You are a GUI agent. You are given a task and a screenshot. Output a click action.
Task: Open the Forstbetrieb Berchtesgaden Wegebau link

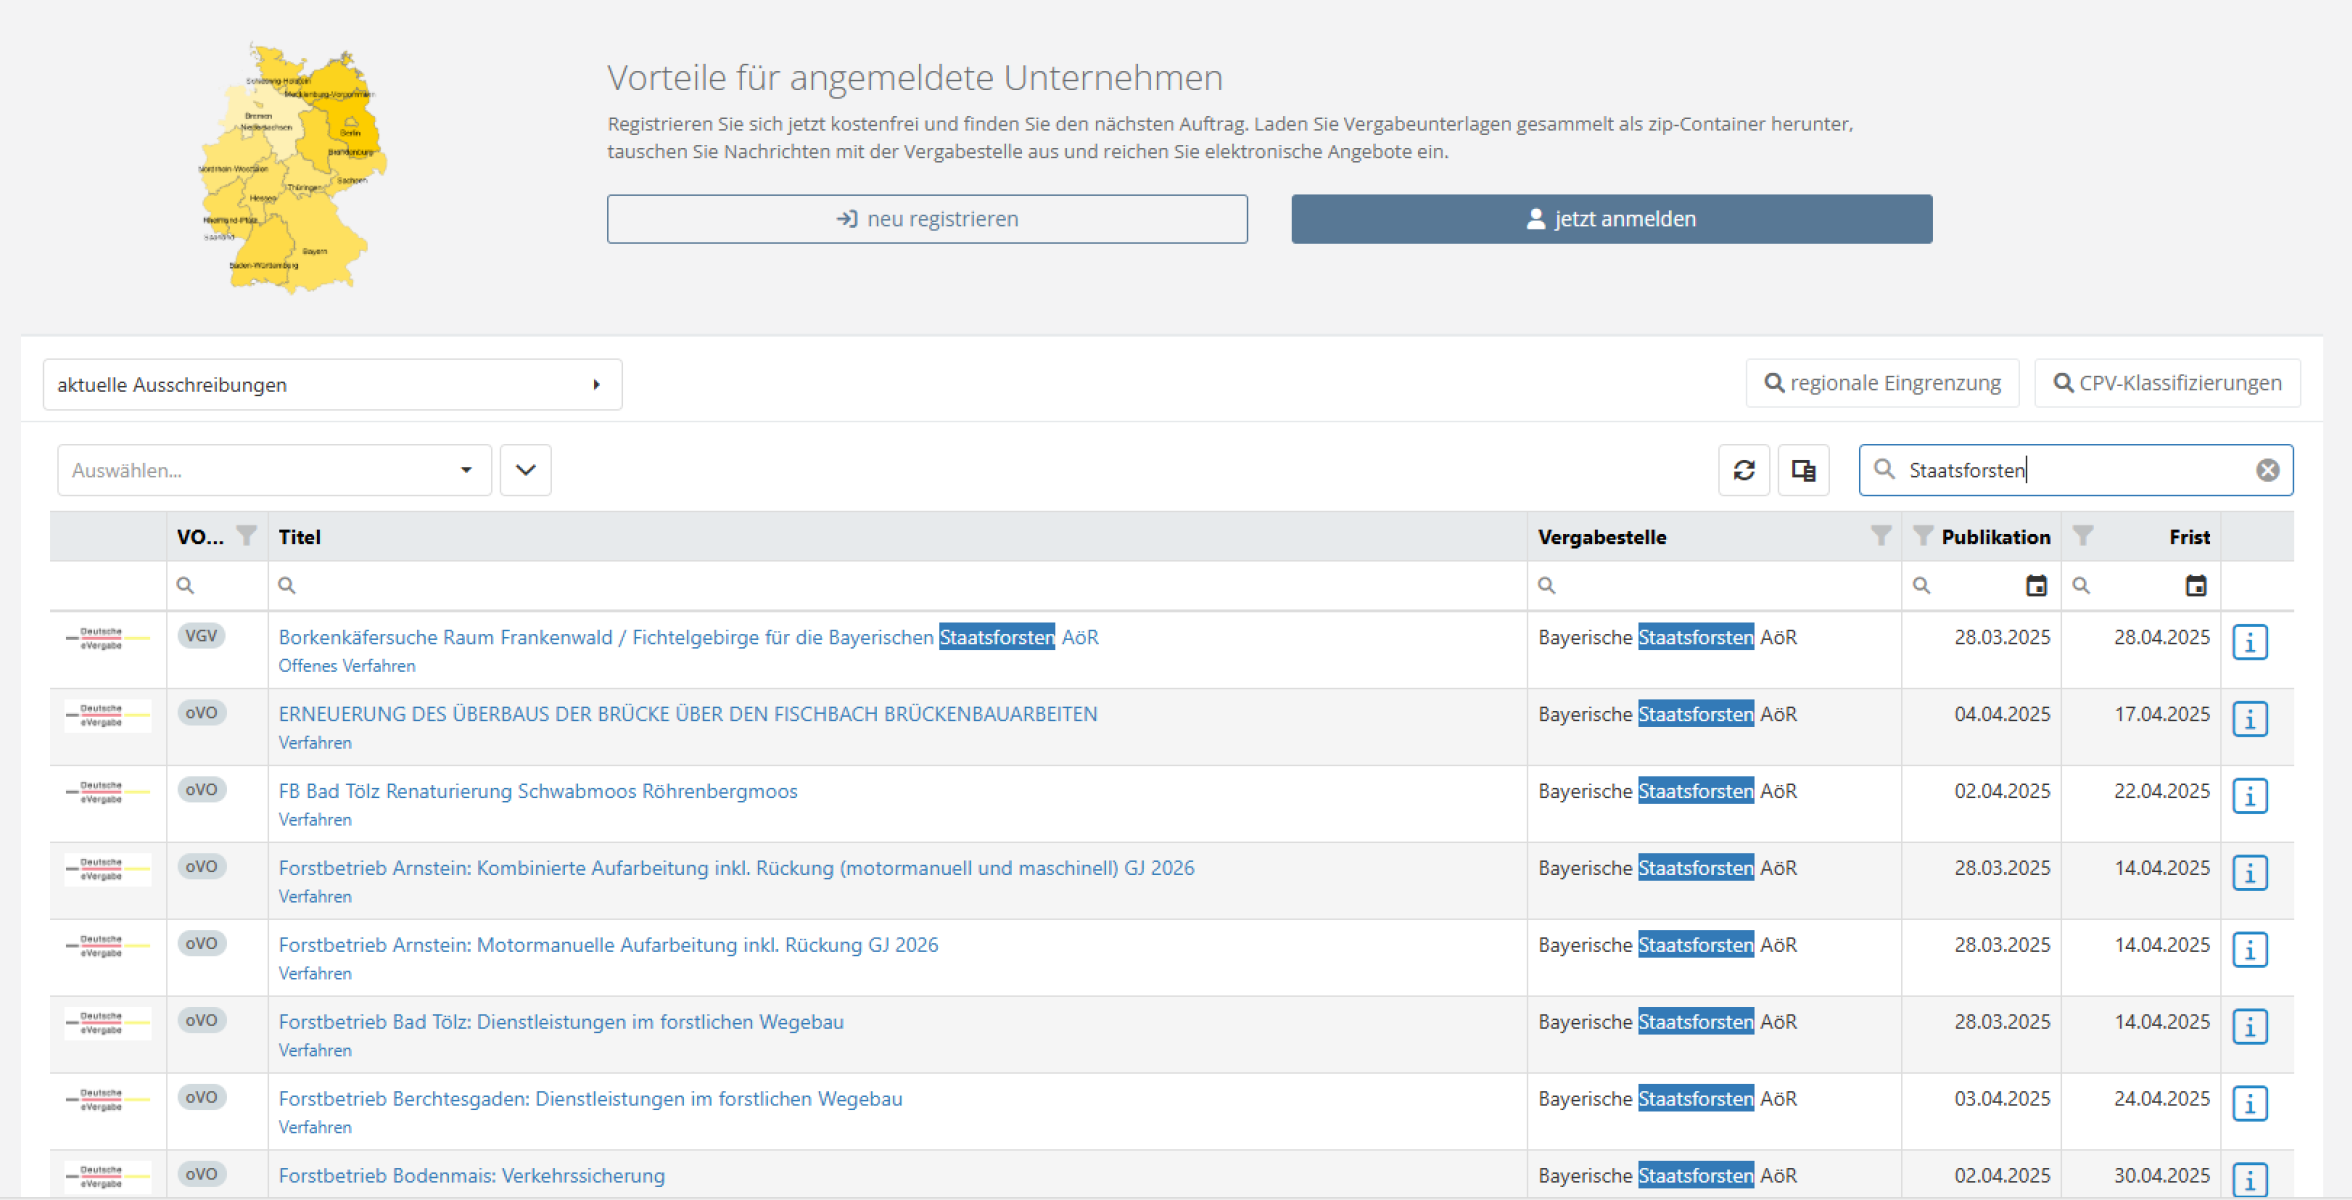590,1098
